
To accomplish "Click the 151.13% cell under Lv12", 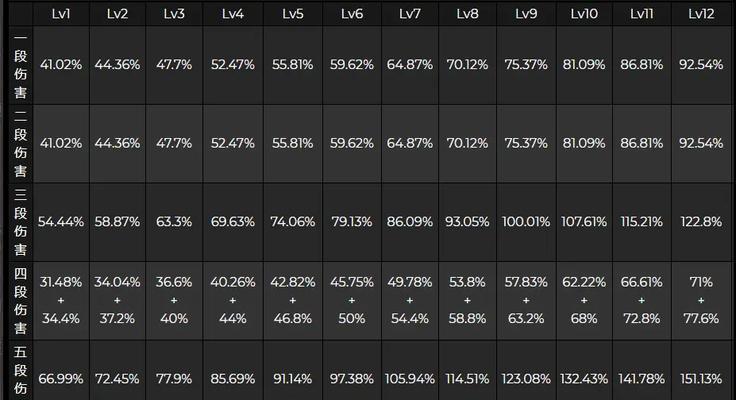I will click(700, 378).
